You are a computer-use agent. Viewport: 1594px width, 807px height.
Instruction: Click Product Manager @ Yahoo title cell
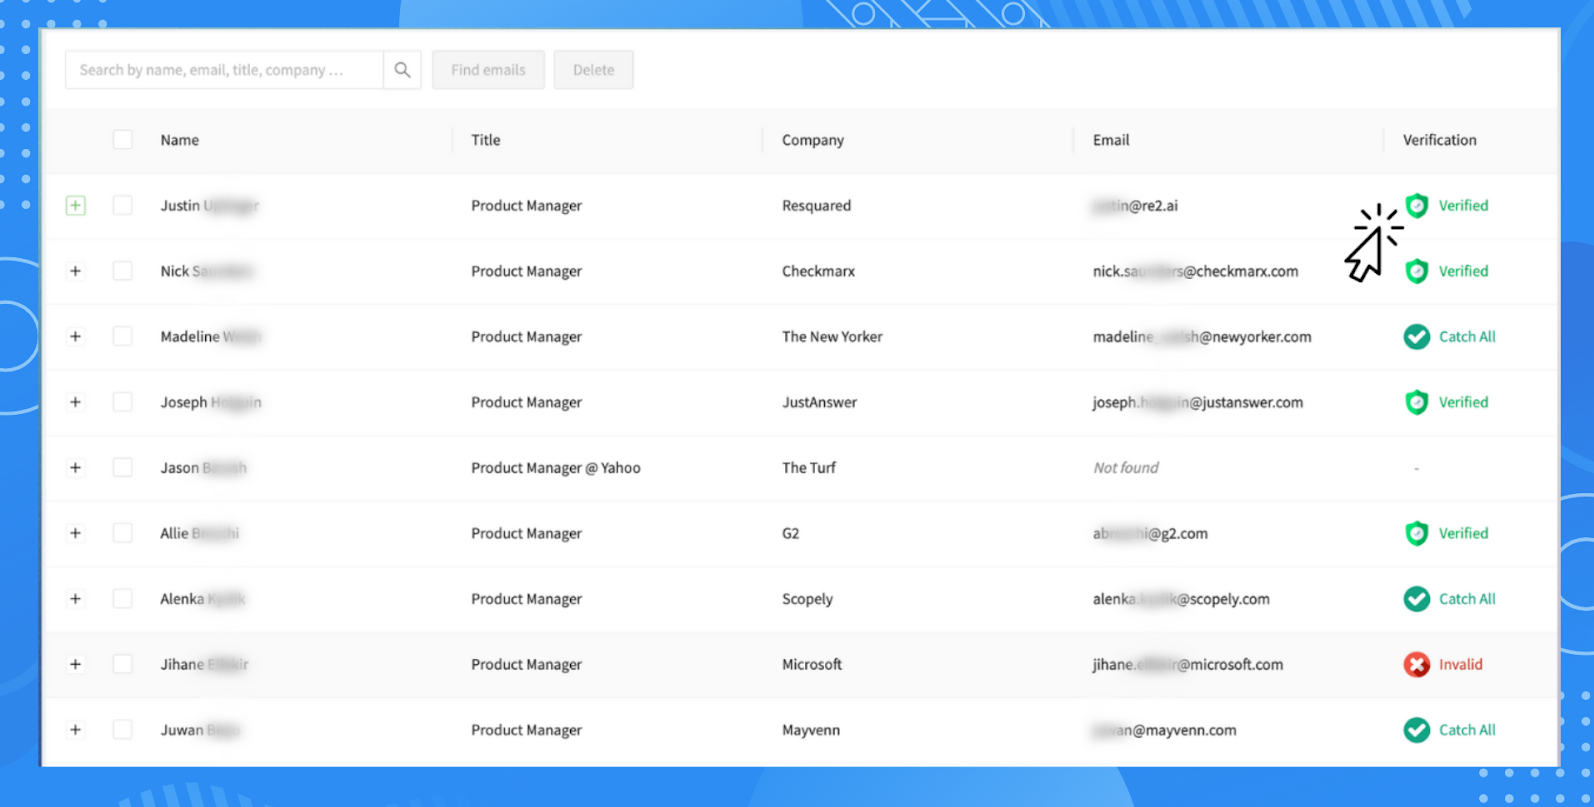pos(556,468)
